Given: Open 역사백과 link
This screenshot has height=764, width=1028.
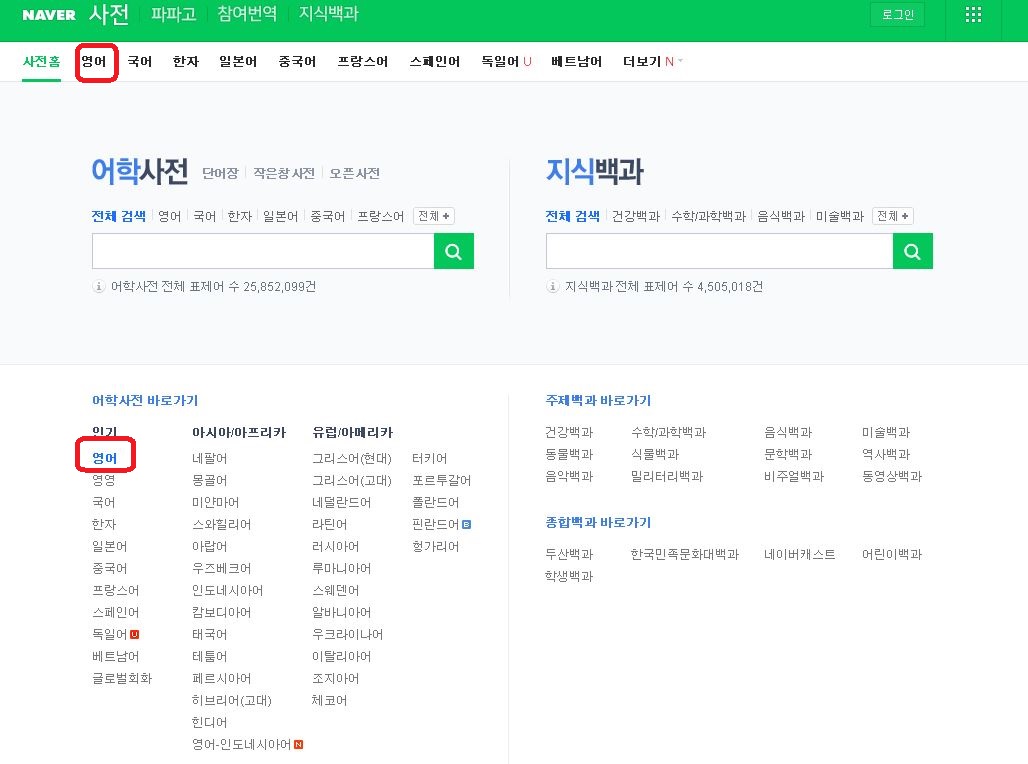Looking at the screenshot, I should click(886, 454).
